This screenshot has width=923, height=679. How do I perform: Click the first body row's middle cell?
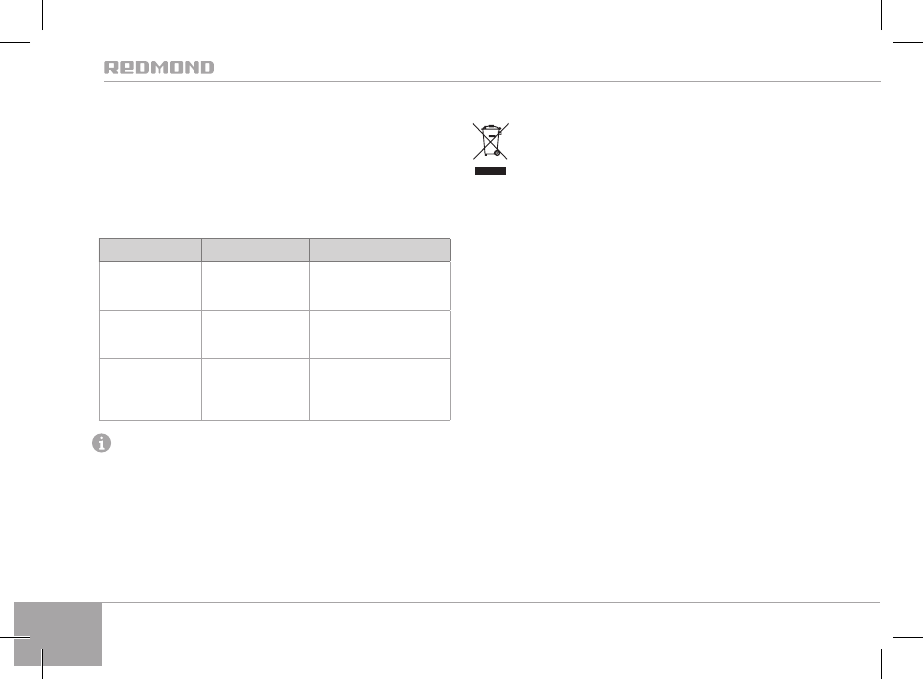pos(255,286)
